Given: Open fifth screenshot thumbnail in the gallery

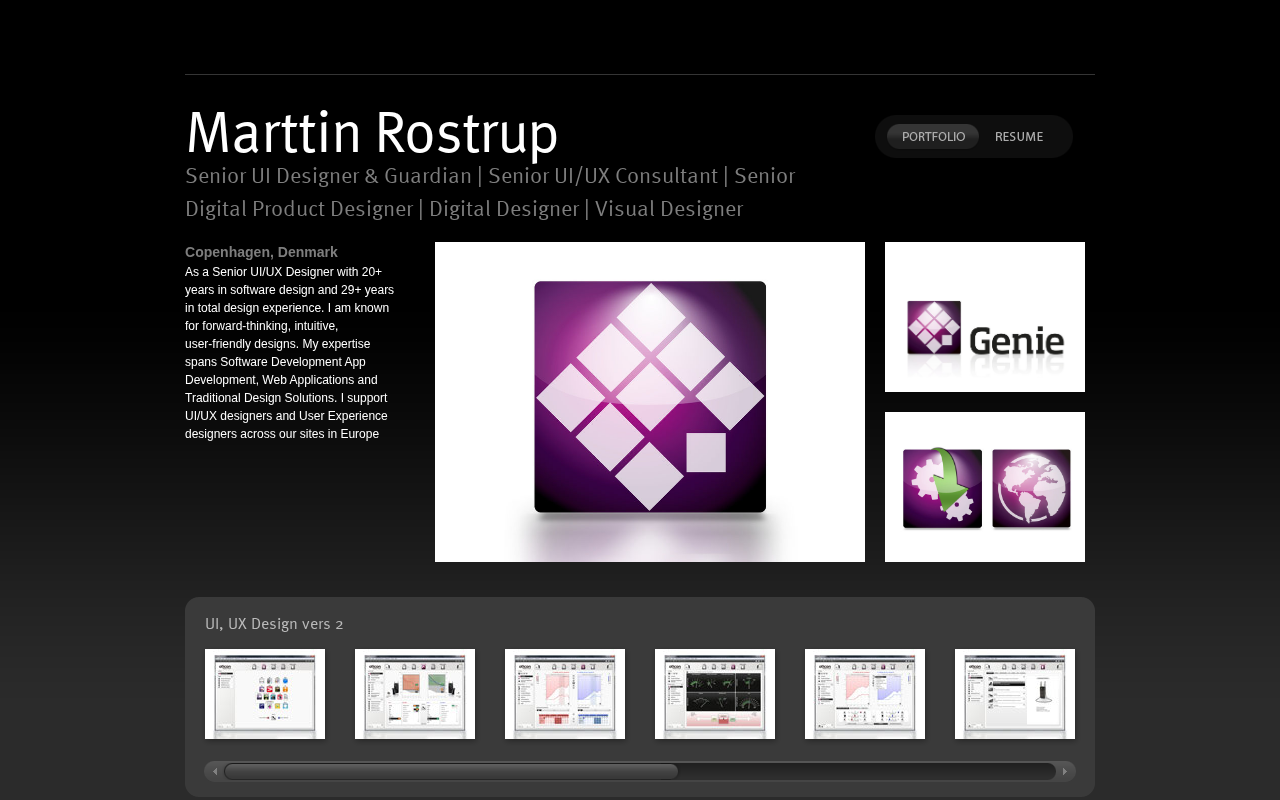Looking at the screenshot, I should pos(865,694).
